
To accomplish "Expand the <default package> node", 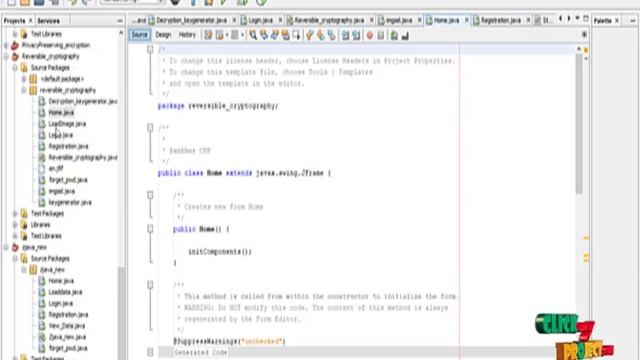I will 24,79.
